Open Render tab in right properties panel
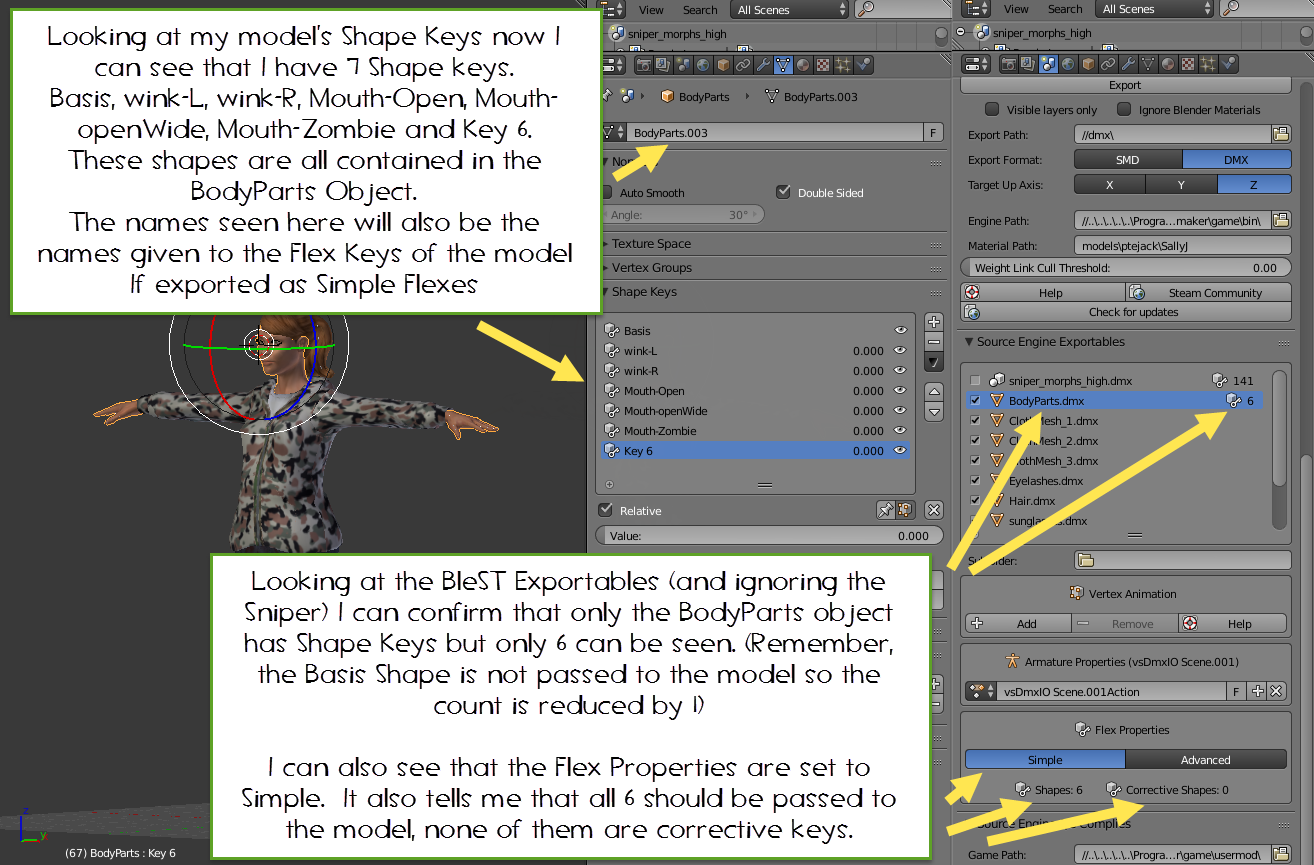 (x=1008, y=65)
